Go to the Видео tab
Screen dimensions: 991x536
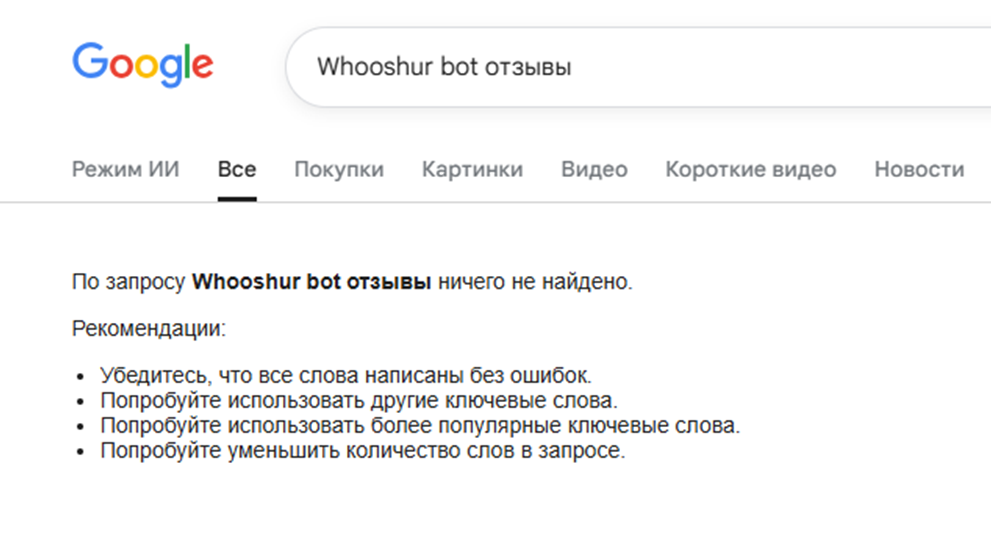coord(594,170)
